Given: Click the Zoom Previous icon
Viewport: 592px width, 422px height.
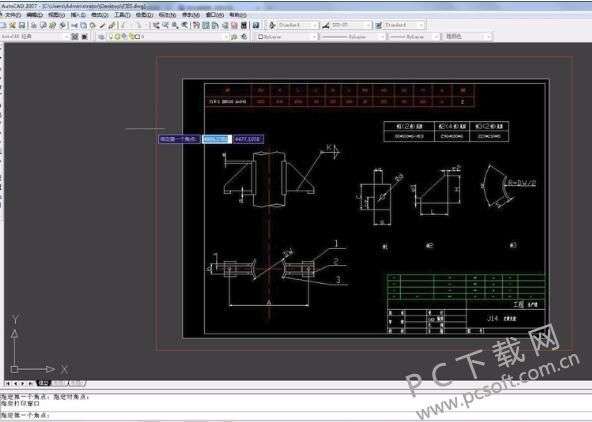Looking at the screenshot, I should point(184,25).
